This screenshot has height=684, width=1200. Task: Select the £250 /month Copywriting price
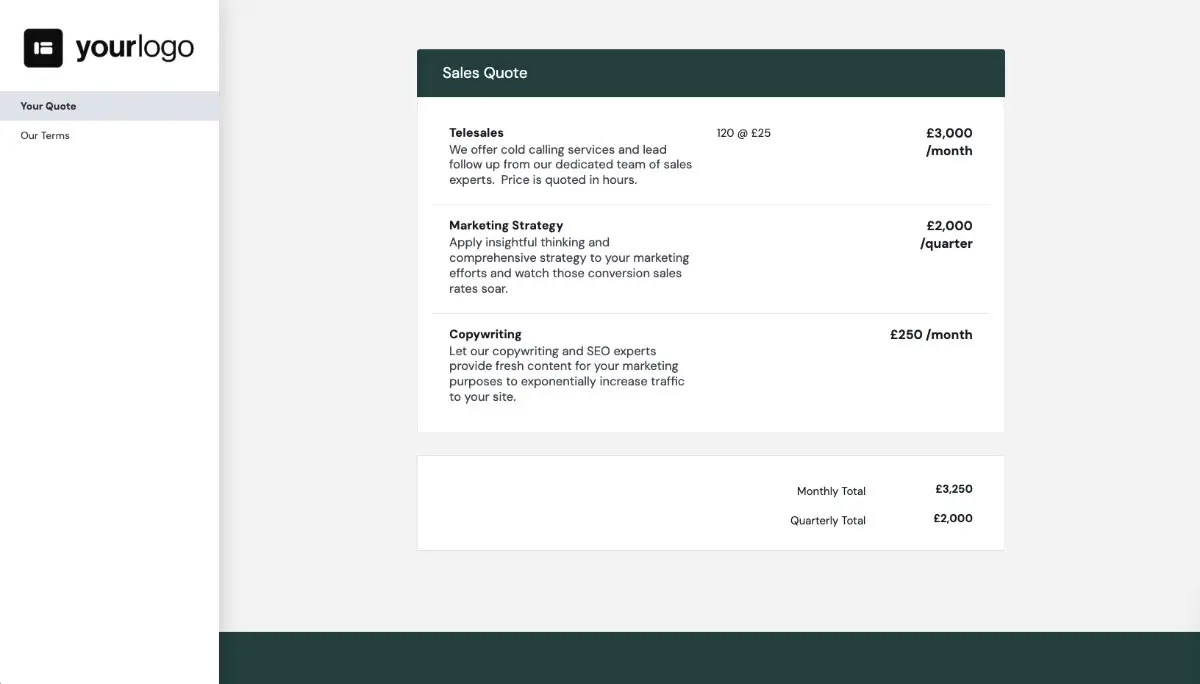click(931, 334)
